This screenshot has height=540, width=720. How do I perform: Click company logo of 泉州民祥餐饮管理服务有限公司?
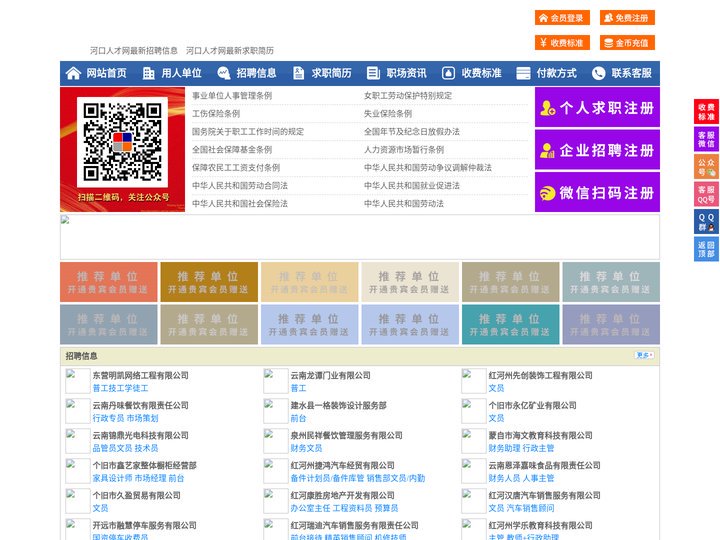(x=276, y=441)
